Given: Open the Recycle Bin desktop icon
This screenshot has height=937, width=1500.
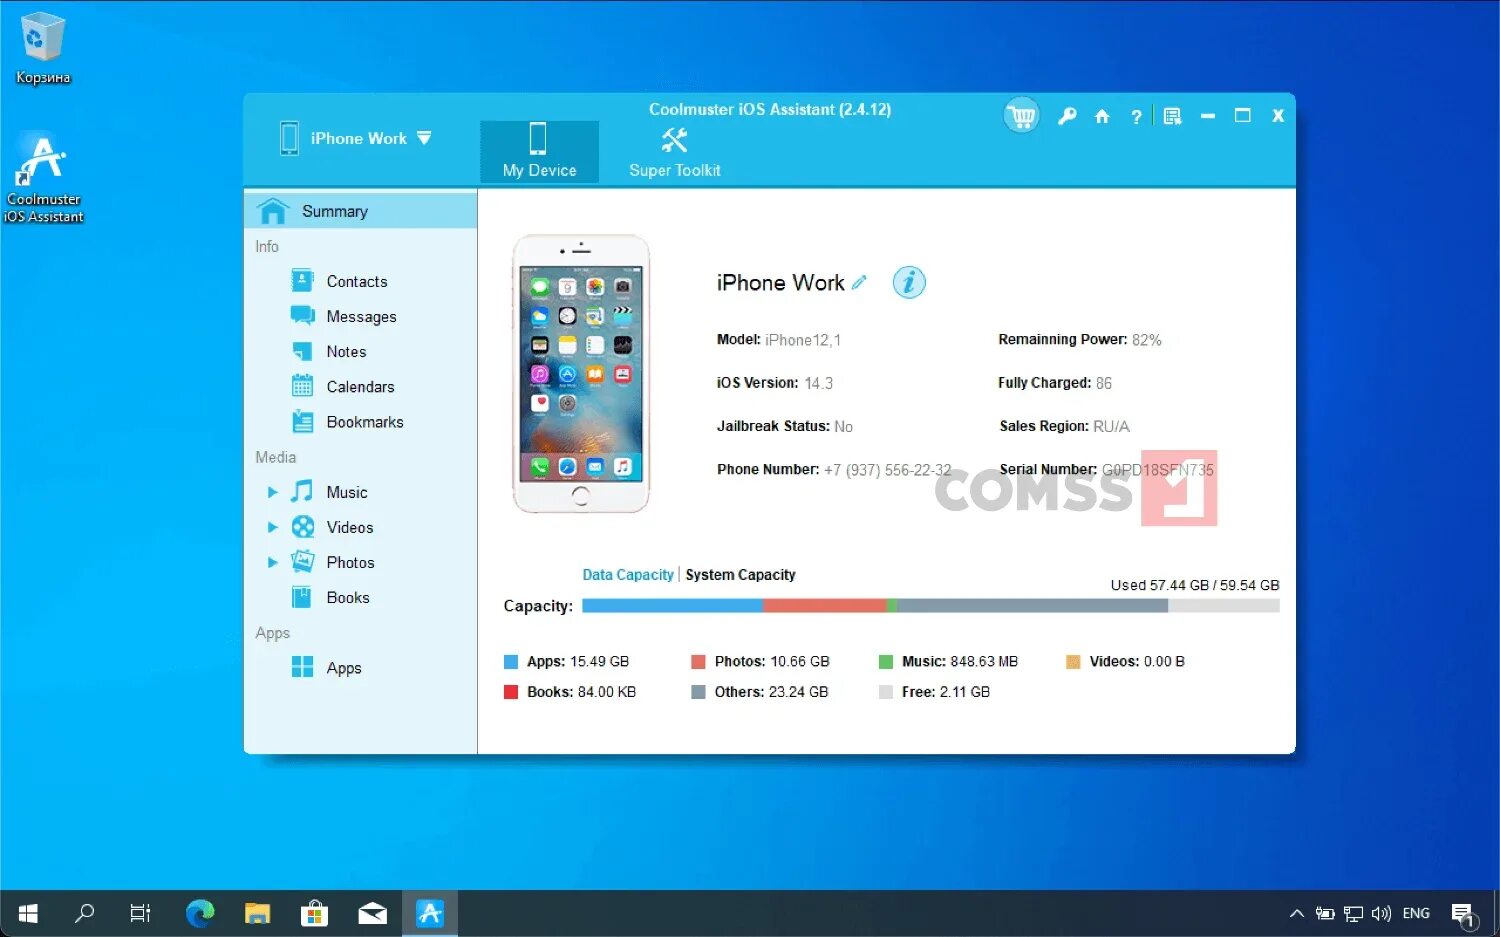Looking at the screenshot, I should [43, 48].
